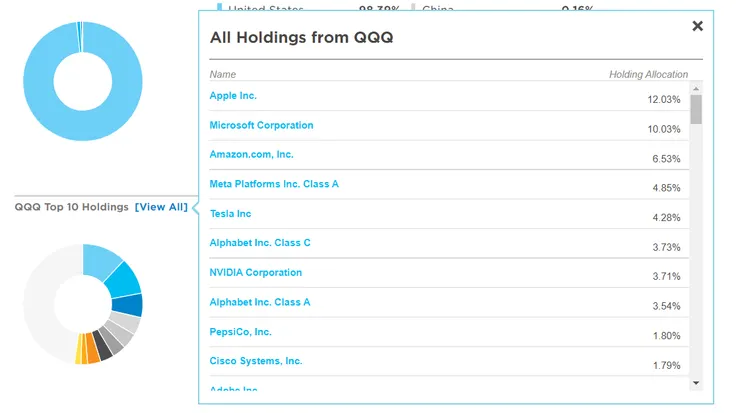Click the Holding Allocation column header

pos(648,75)
